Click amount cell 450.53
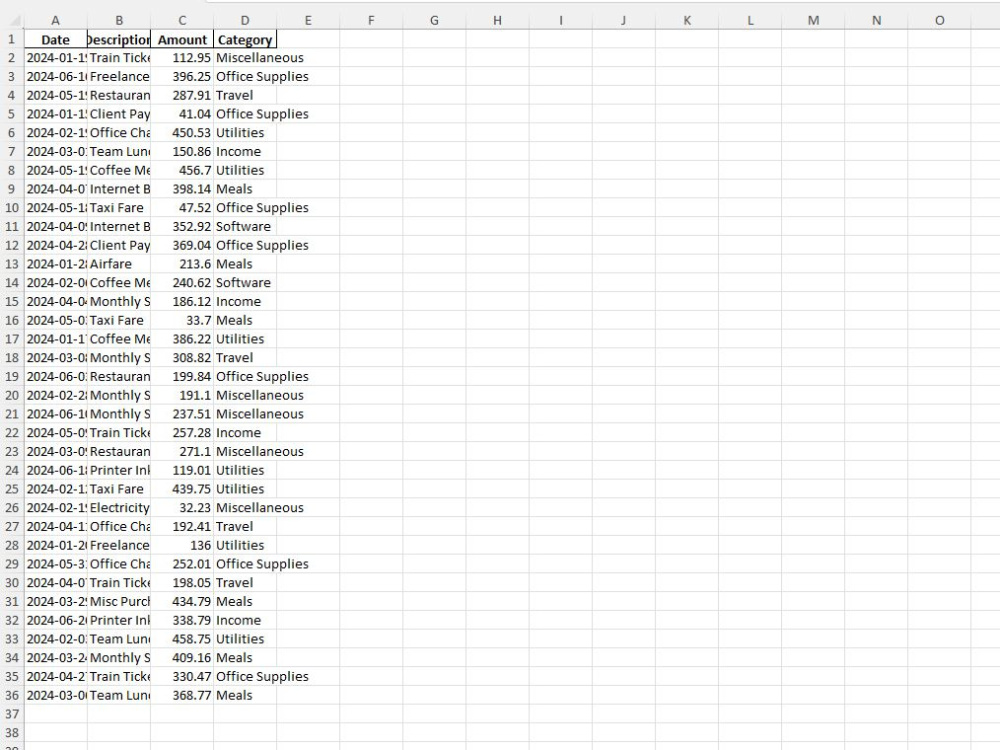Image resolution: width=1000 pixels, height=750 pixels. (x=182, y=133)
